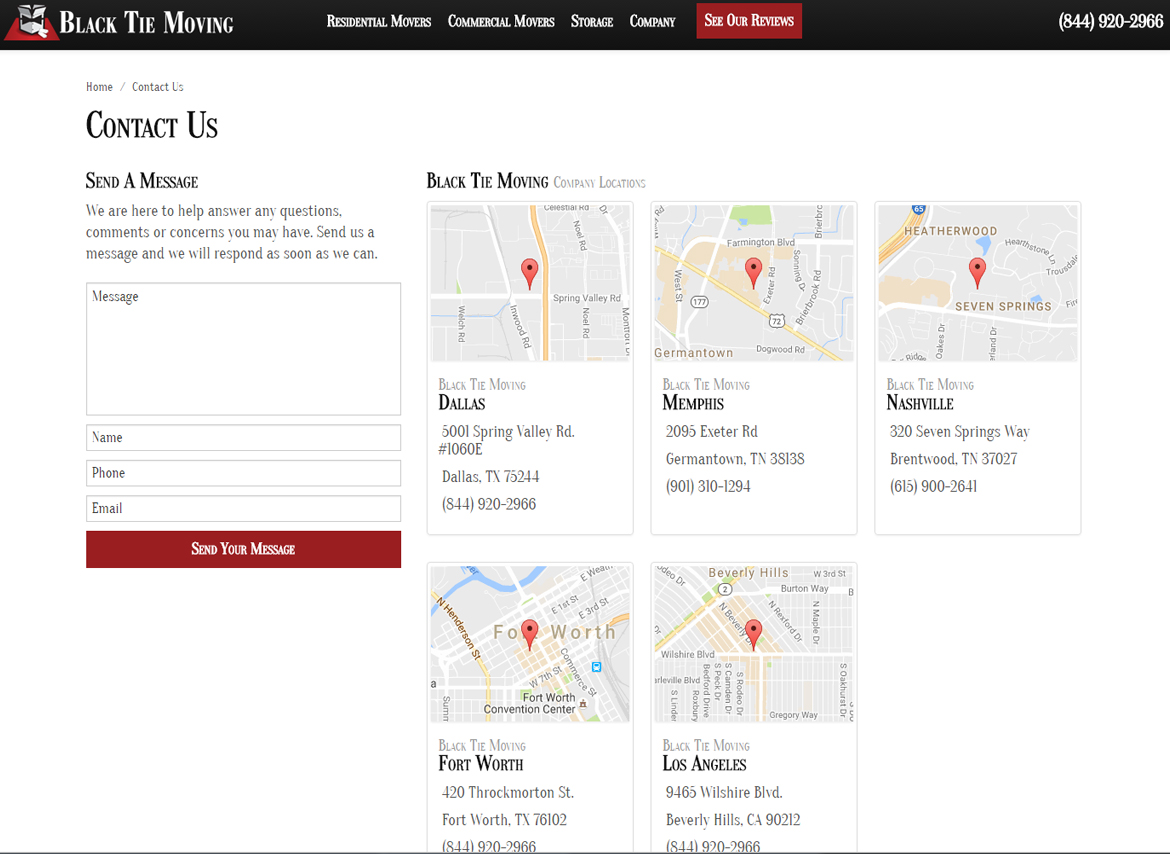Image resolution: width=1170 pixels, height=854 pixels.
Task: Click the red map pin on Memphis map
Action: pyautogui.click(x=753, y=274)
